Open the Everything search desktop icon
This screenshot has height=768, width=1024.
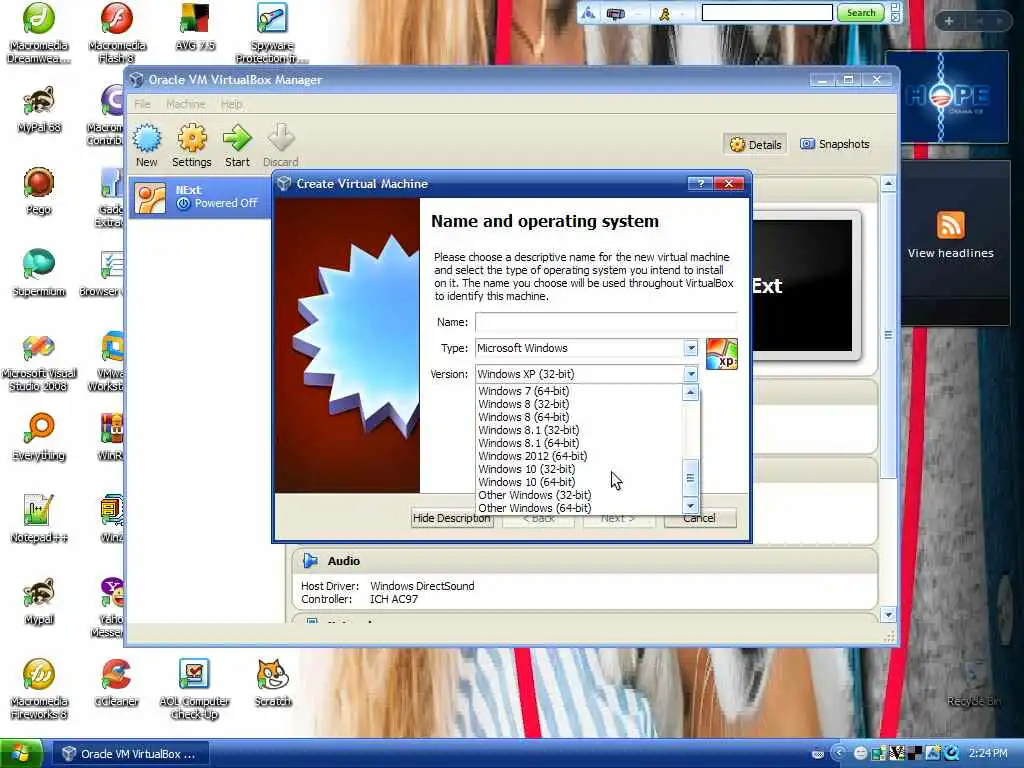39,437
